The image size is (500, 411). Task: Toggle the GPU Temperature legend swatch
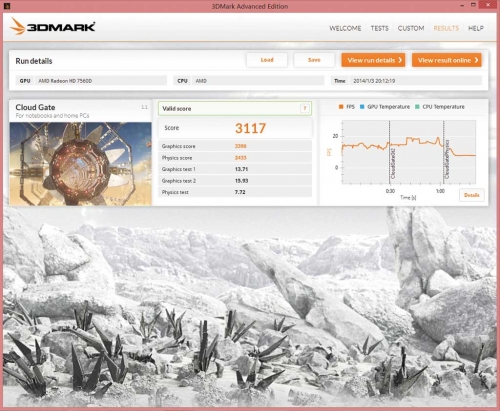click(362, 107)
